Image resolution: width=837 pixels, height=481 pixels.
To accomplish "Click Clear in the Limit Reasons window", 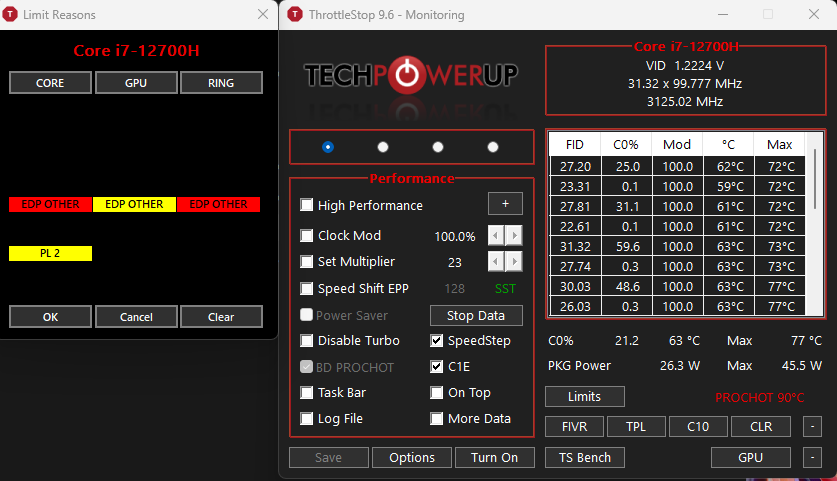I will pos(221,317).
